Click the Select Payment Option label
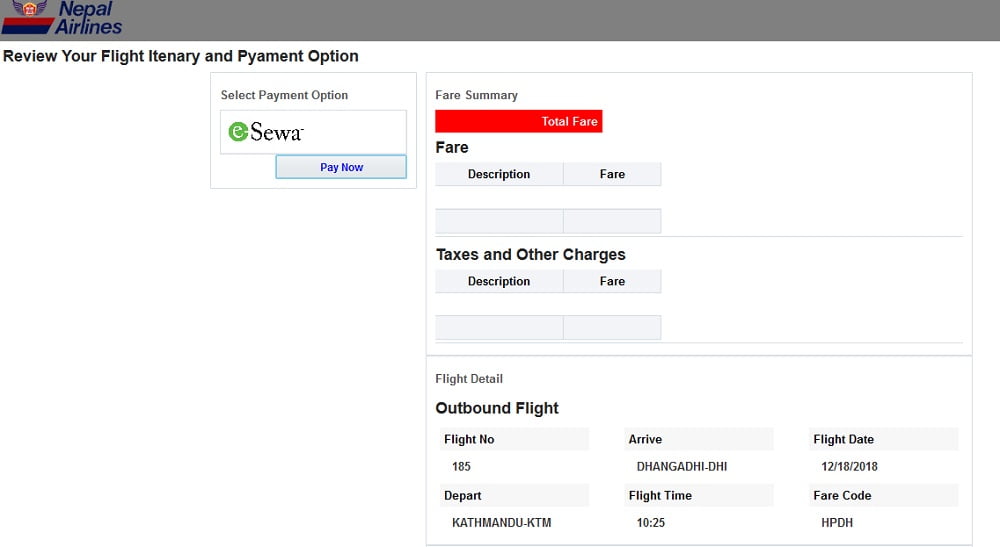 284,95
